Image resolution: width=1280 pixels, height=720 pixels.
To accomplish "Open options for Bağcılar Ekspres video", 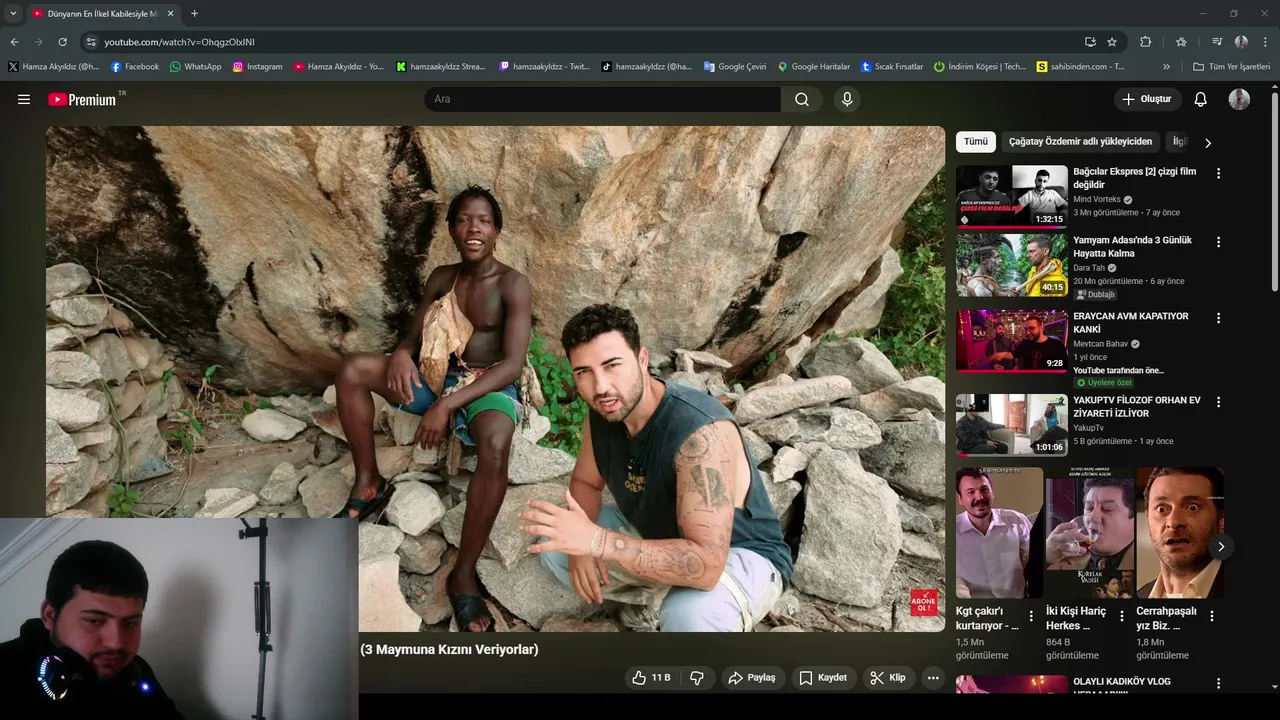I will (1218, 173).
